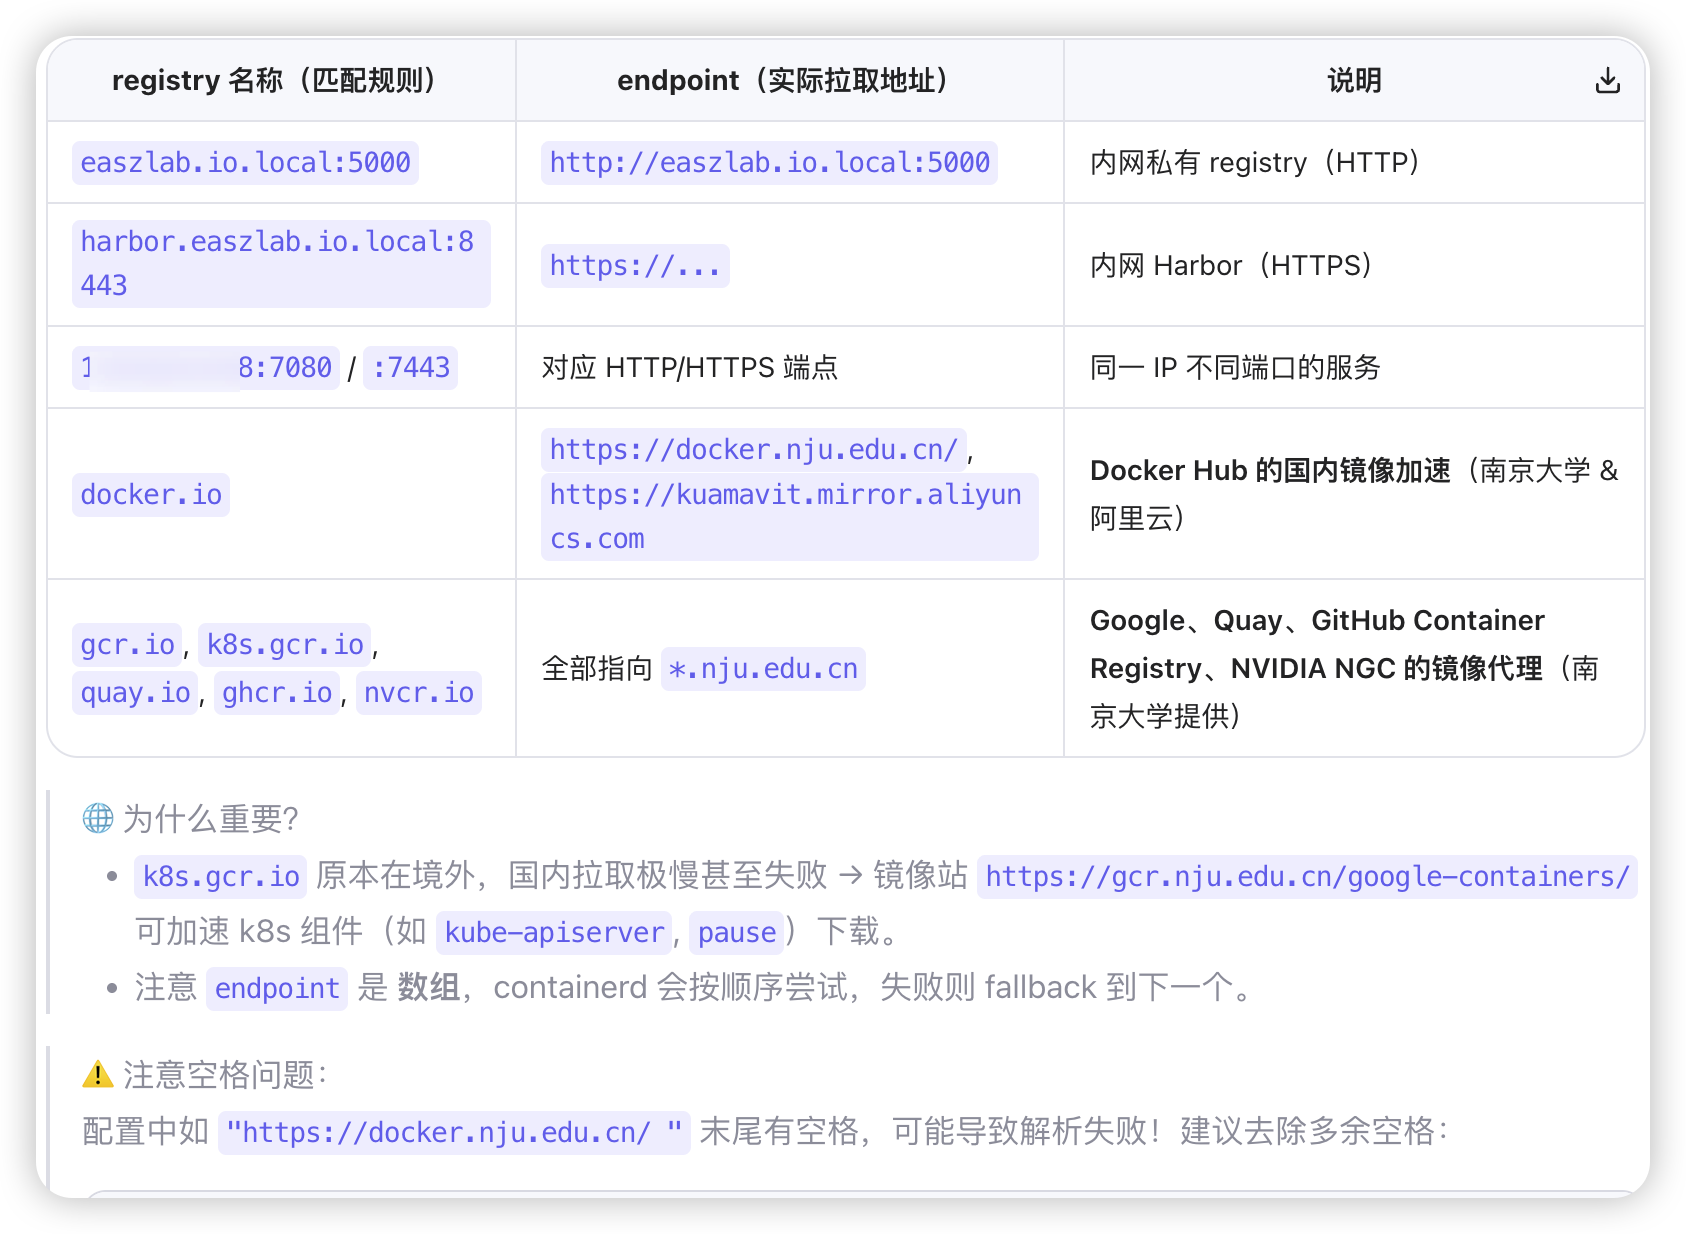
Task: Click k8s.gcr.io code in the bullet list
Action: click(x=221, y=876)
